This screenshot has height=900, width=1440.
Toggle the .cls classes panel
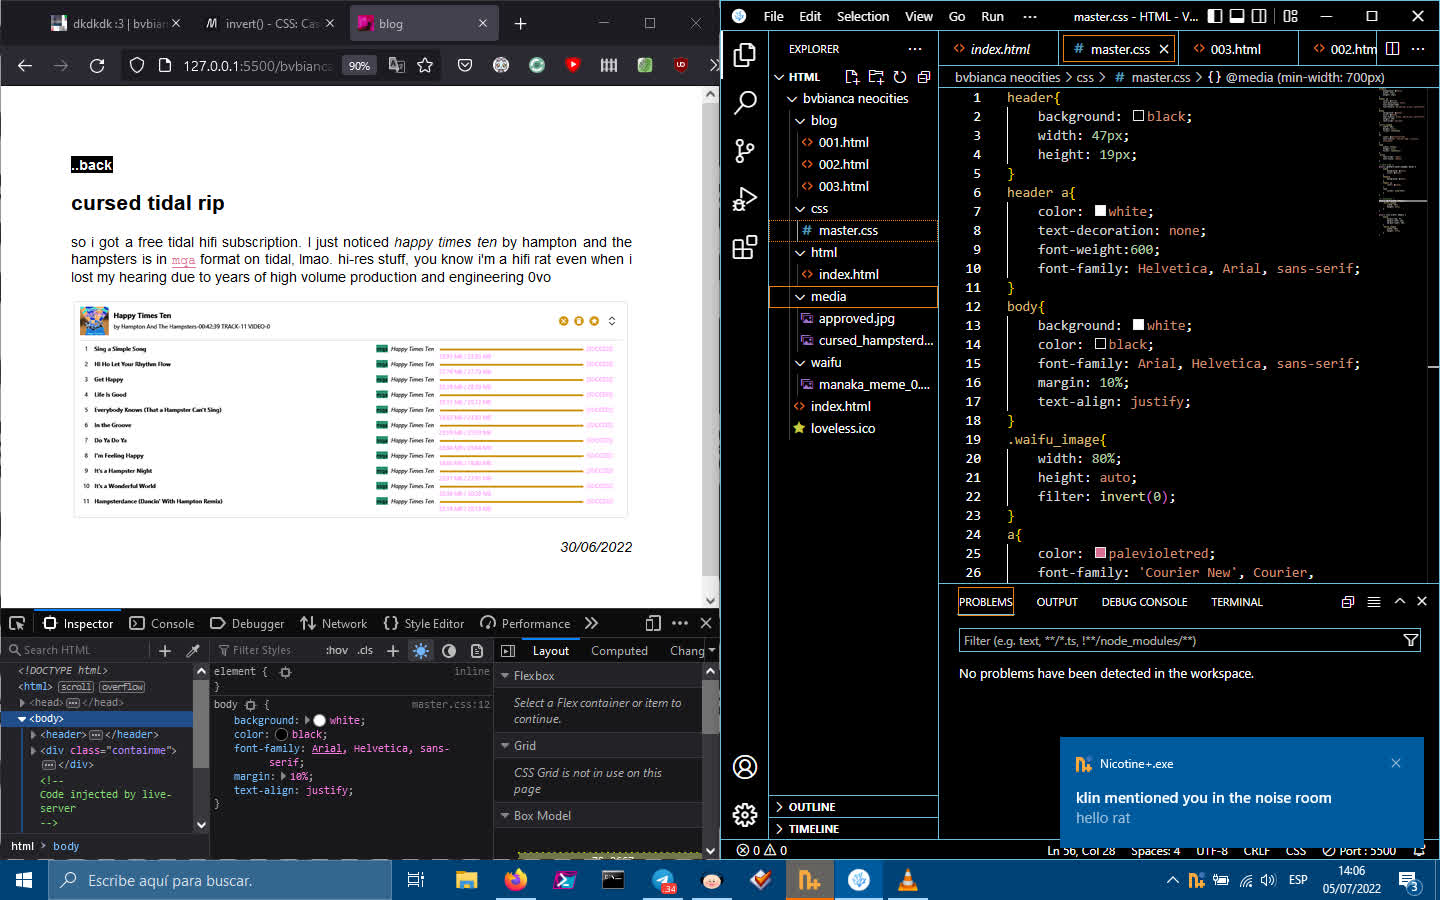point(365,650)
